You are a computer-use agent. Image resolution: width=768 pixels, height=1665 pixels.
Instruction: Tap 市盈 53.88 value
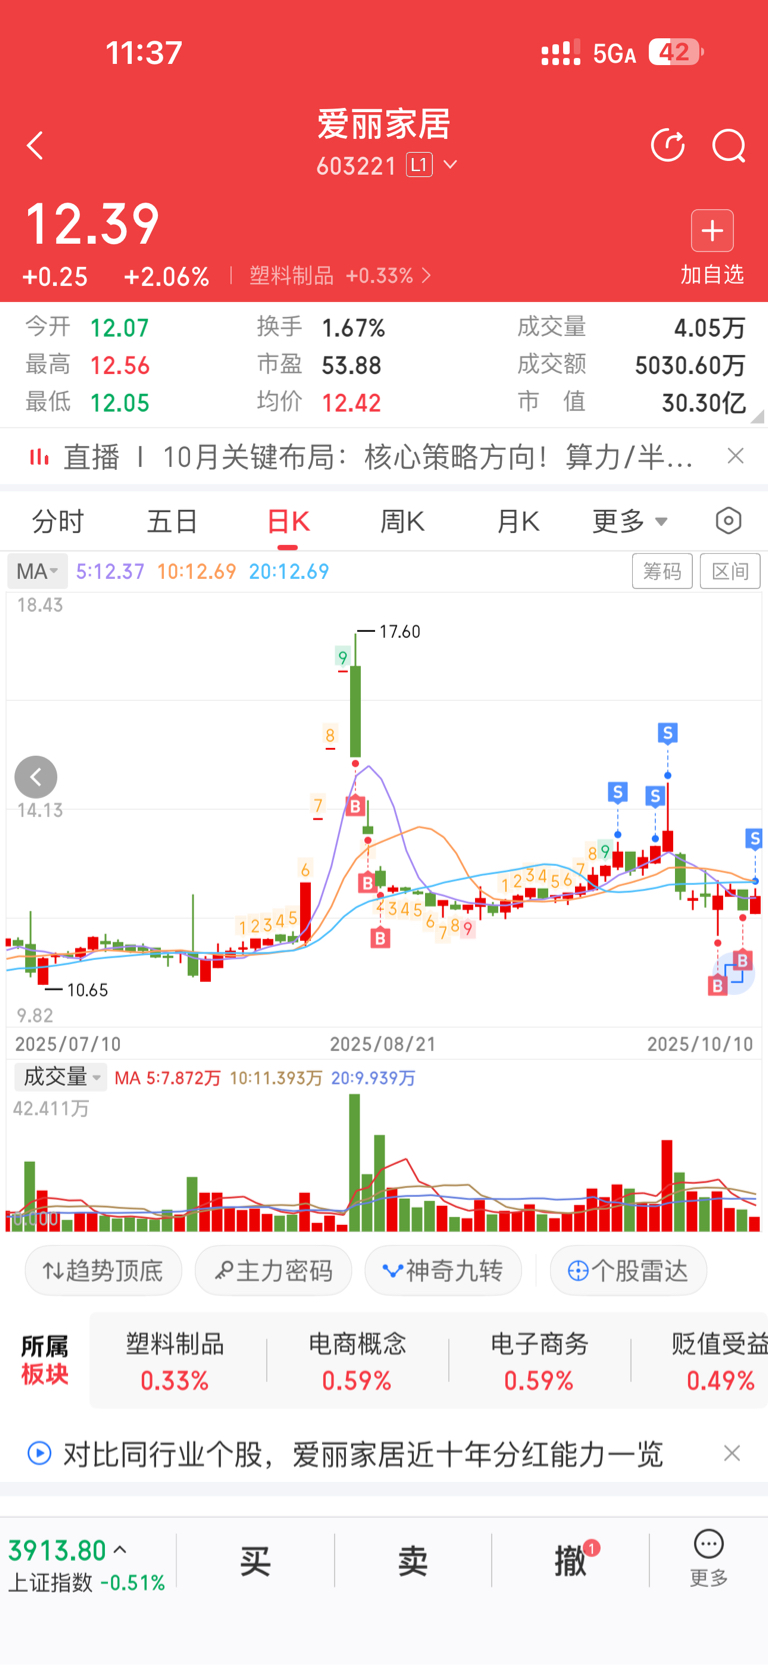tap(351, 365)
